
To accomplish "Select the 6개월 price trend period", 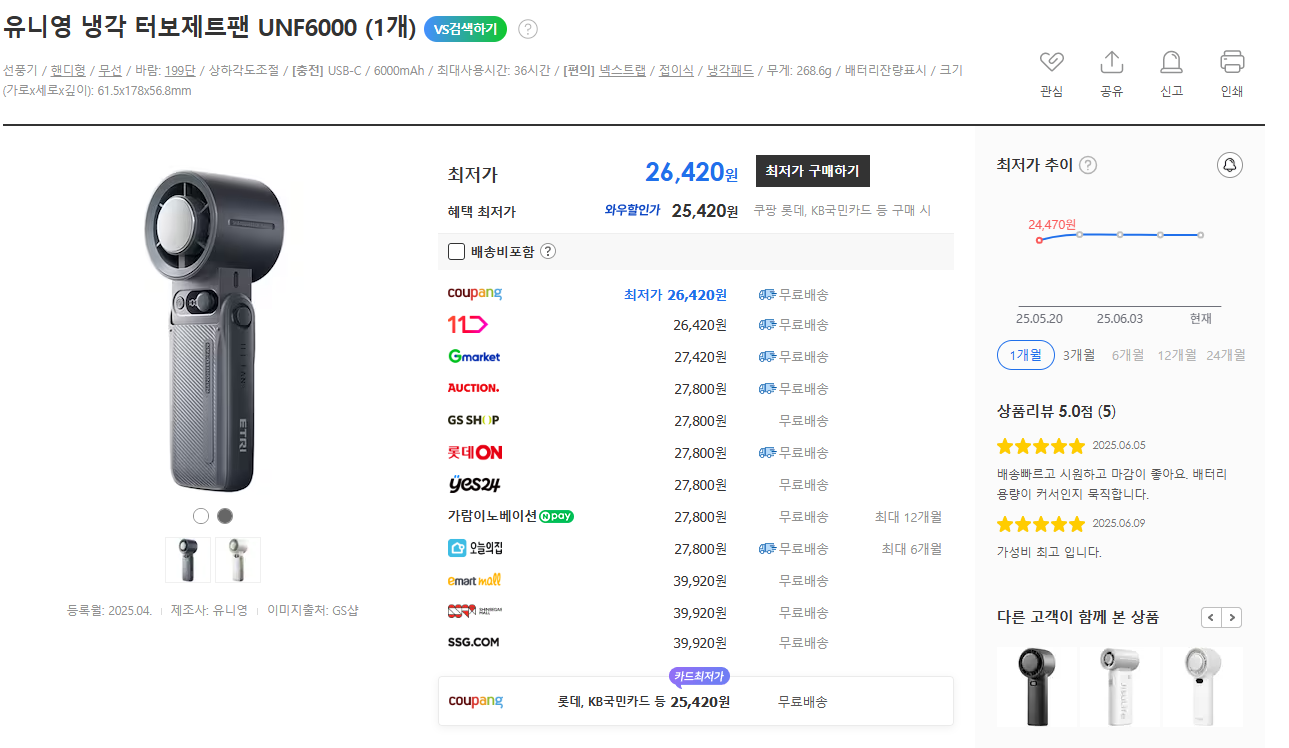I will pos(1128,355).
